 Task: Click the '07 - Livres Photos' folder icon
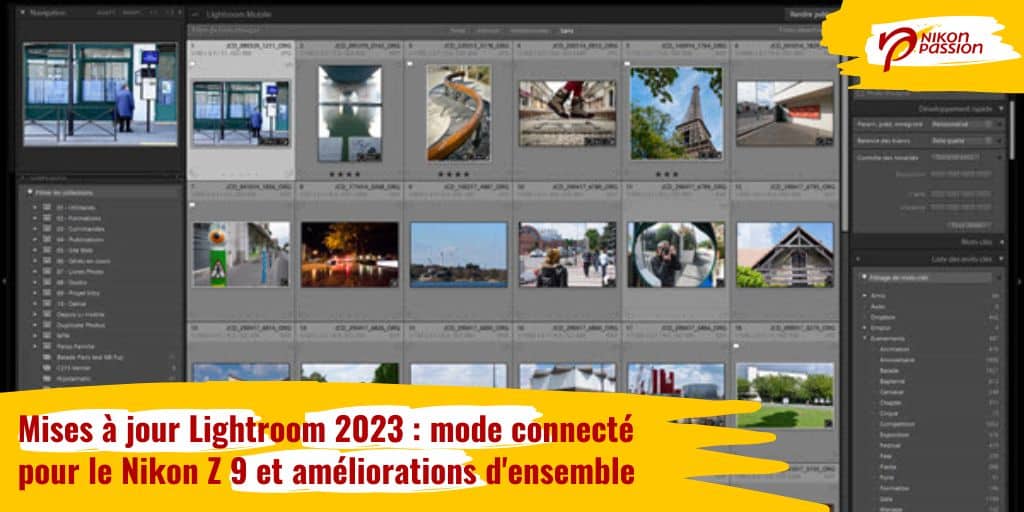pyautogui.click(x=47, y=272)
